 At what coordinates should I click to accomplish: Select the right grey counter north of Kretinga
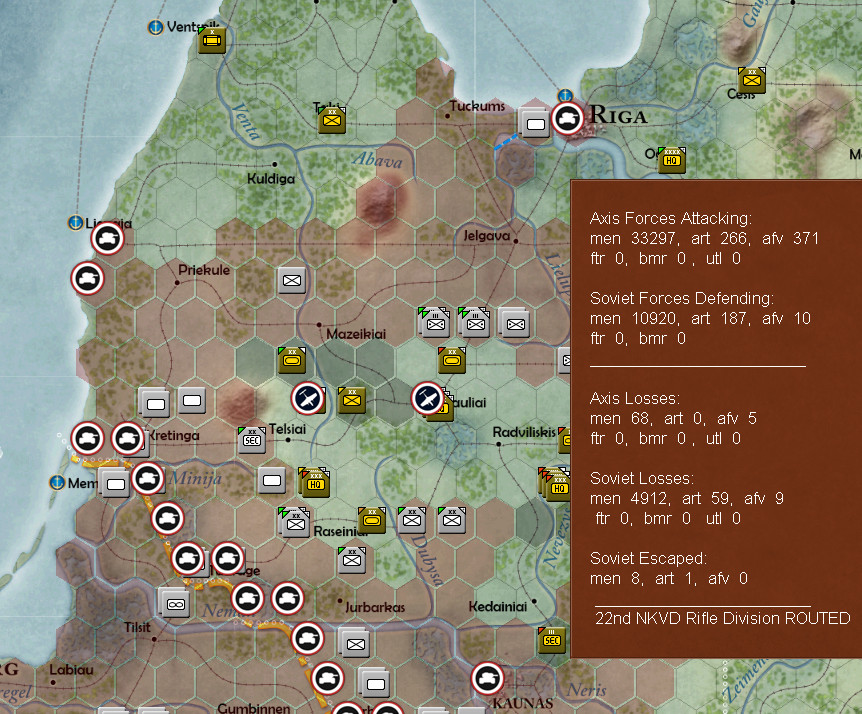coord(192,400)
